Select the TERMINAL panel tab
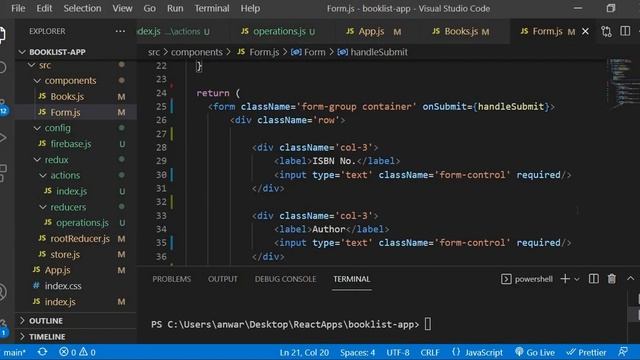The height and width of the screenshot is (360, 640). [x=351, y=279]
